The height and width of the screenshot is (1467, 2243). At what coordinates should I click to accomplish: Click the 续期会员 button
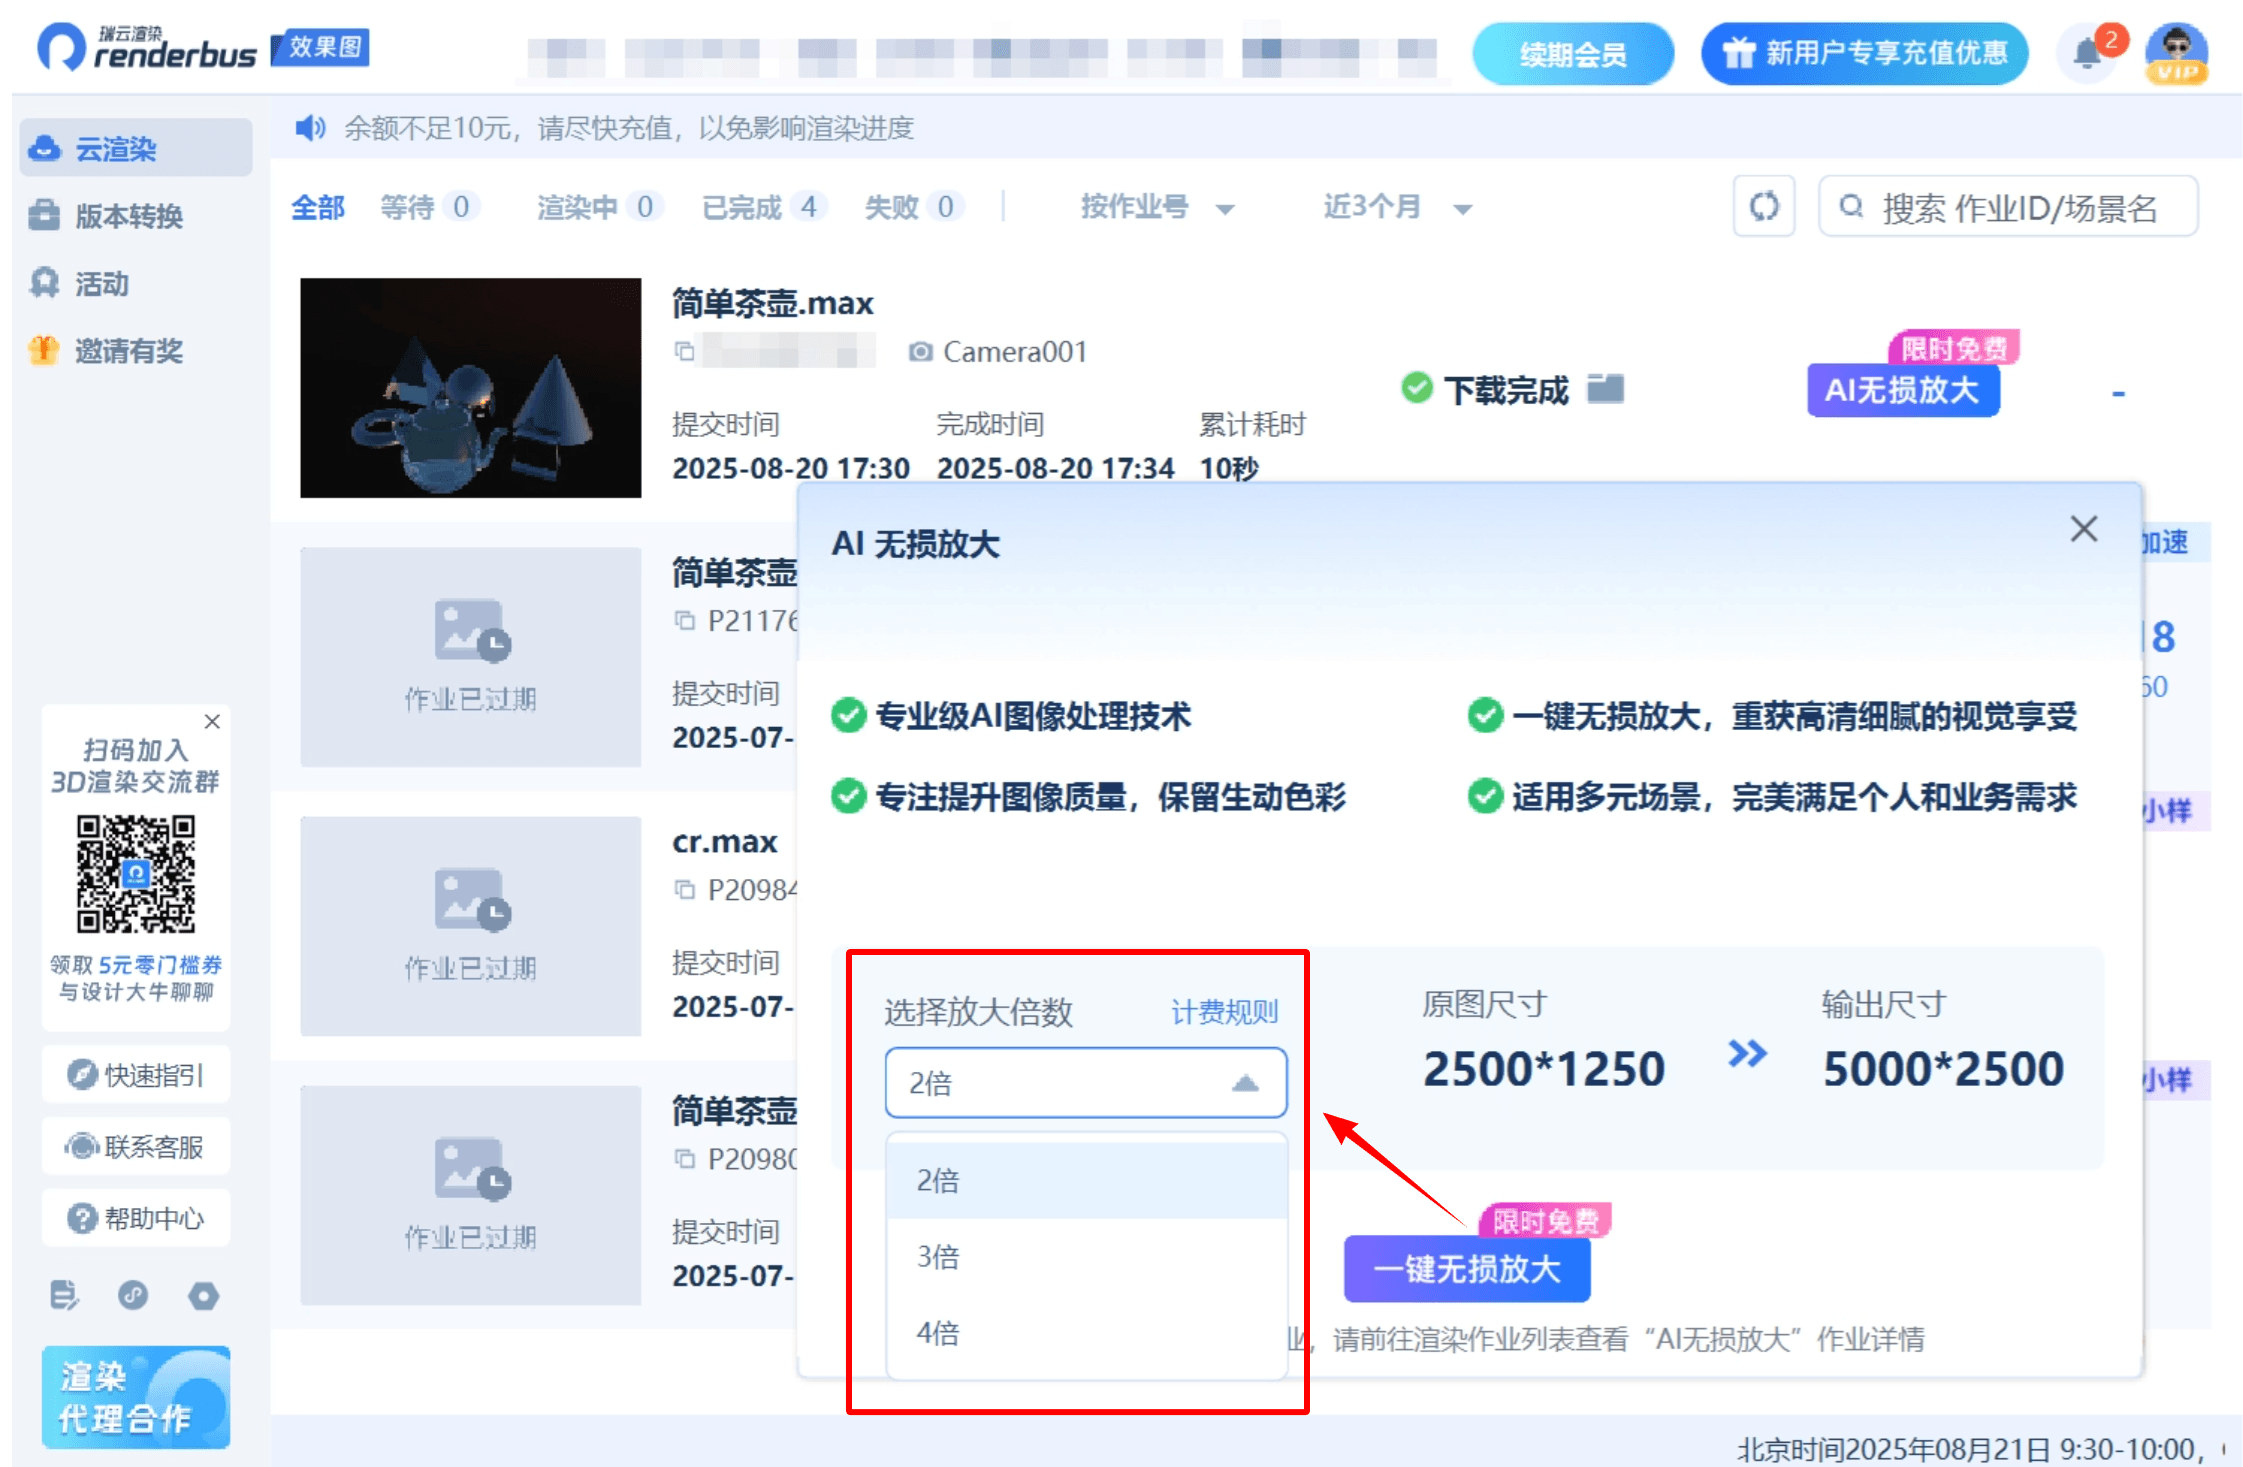1573,54
